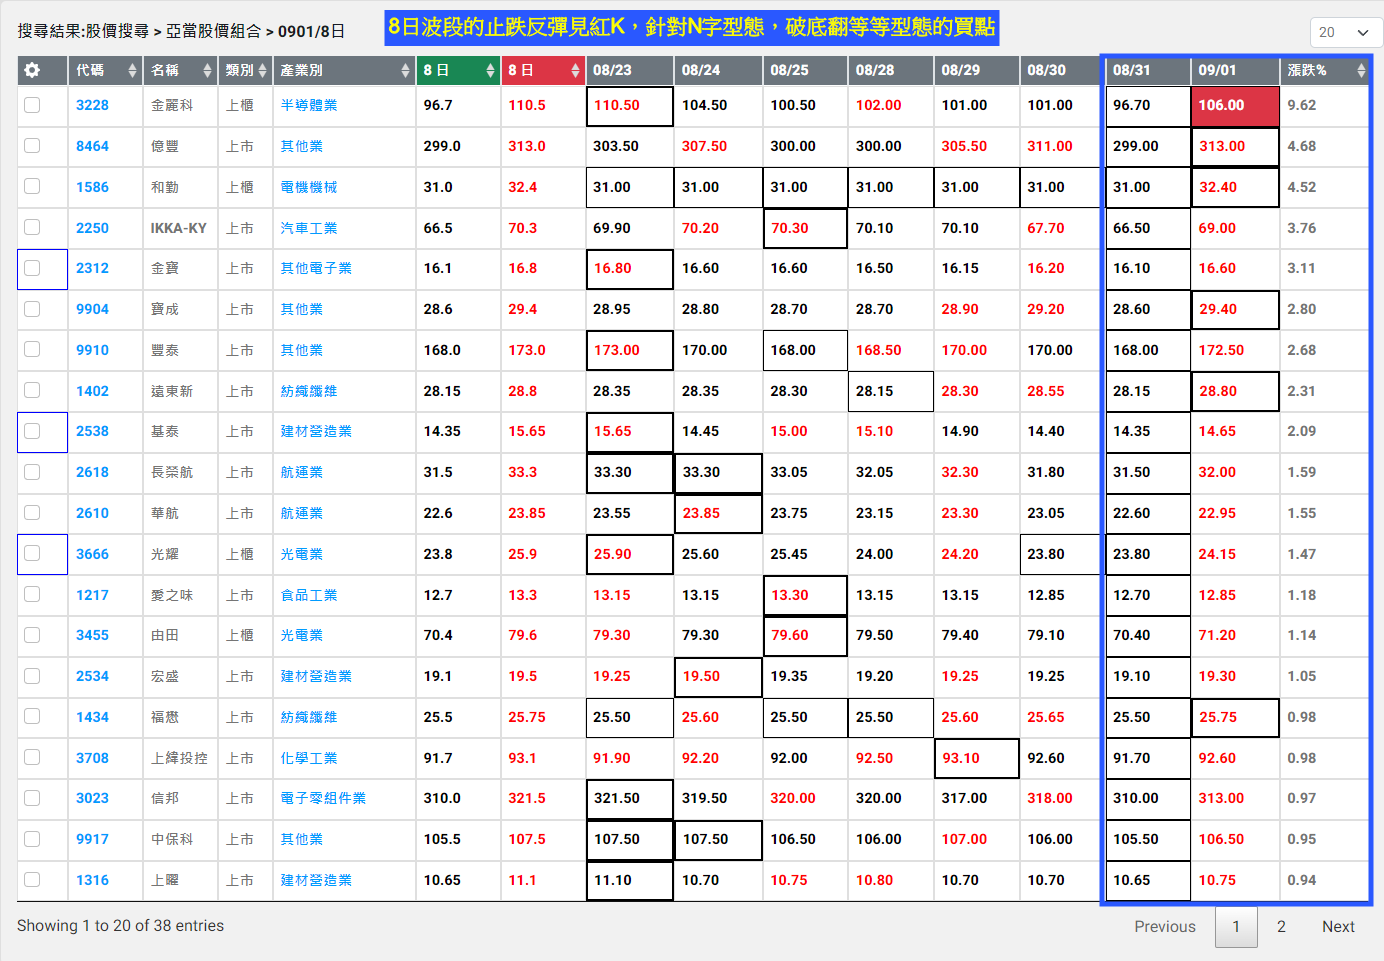Sort by 產業別 column arrows

click(405, 70)
